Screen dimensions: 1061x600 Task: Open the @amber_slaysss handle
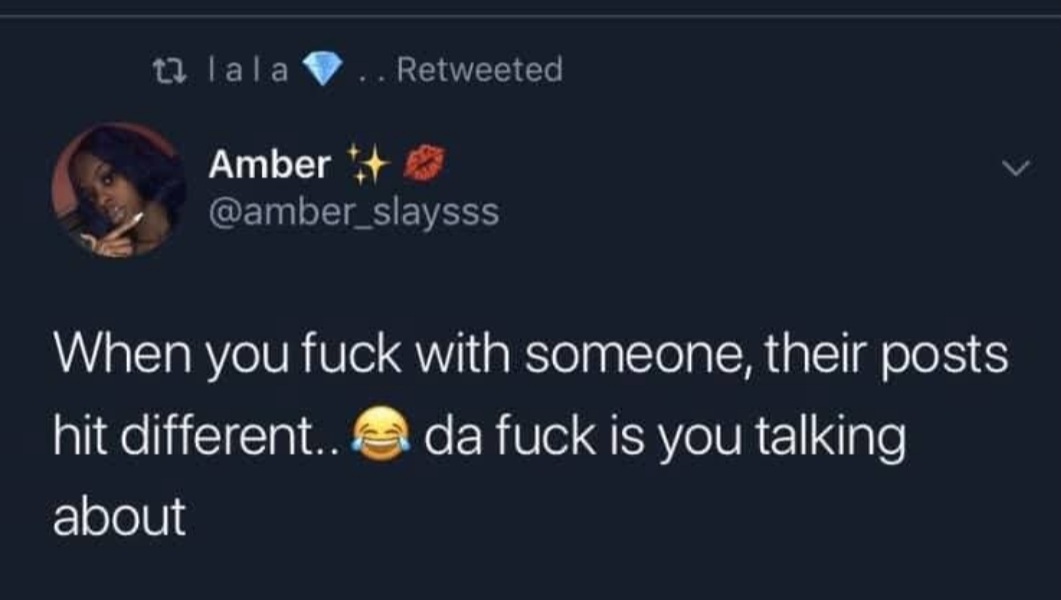tap(354, 212)
